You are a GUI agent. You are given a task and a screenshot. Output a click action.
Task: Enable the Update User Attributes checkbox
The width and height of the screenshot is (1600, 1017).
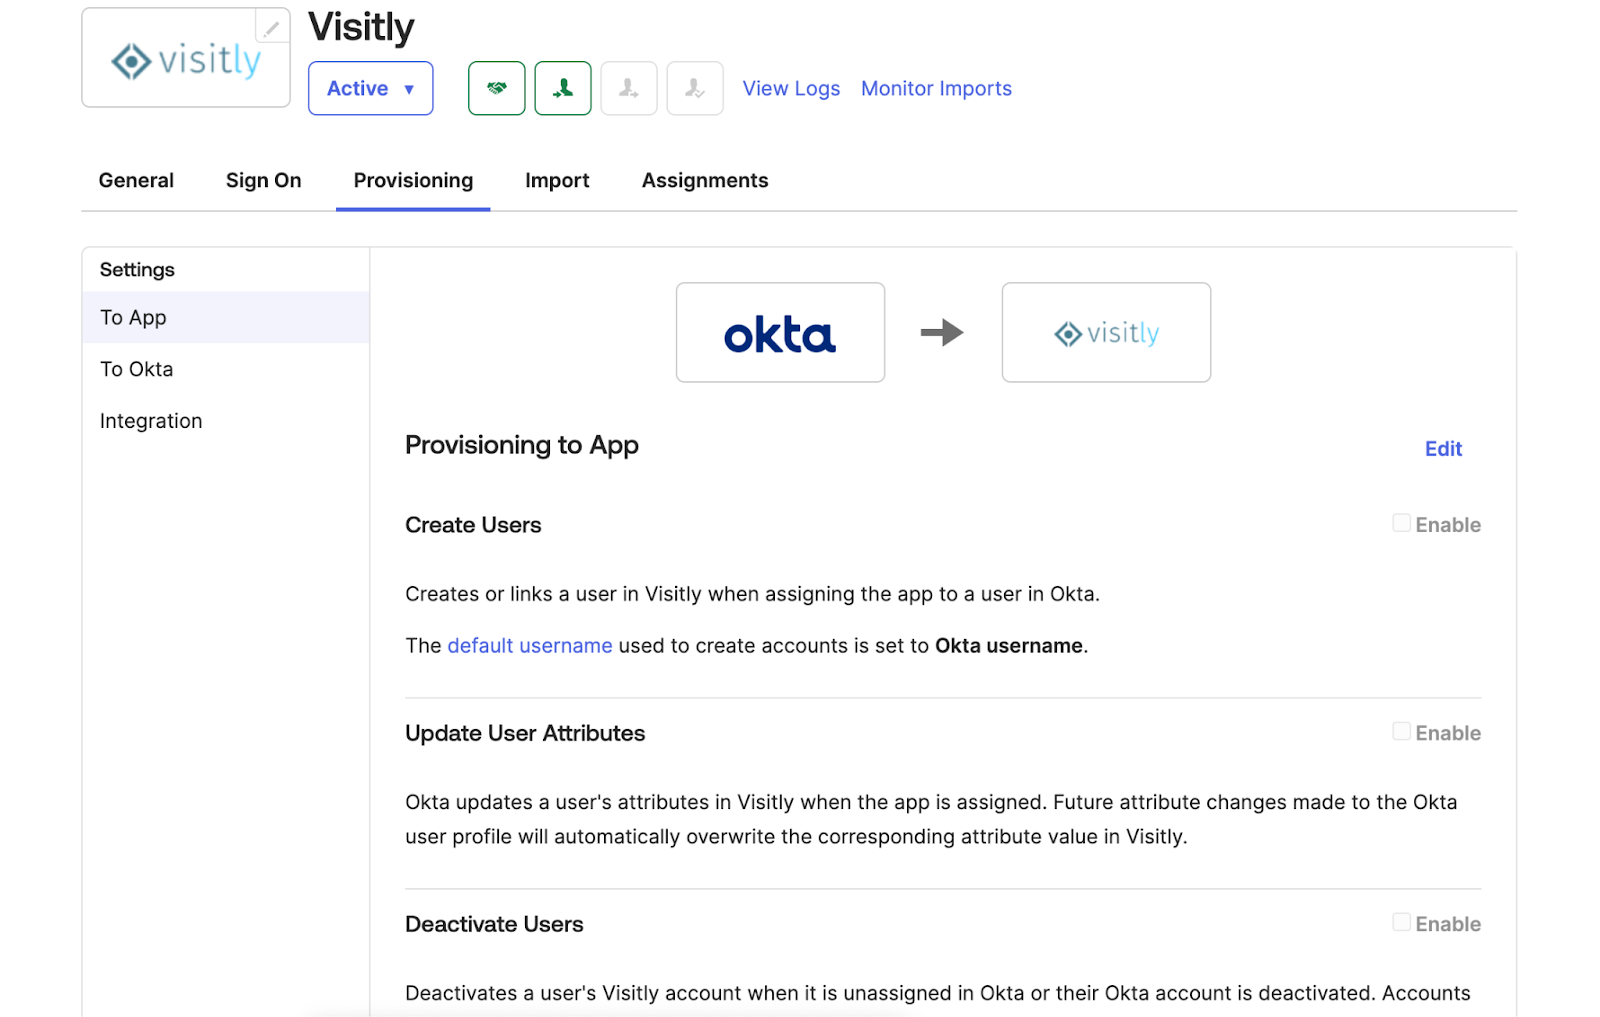[x=1402, y=731]
